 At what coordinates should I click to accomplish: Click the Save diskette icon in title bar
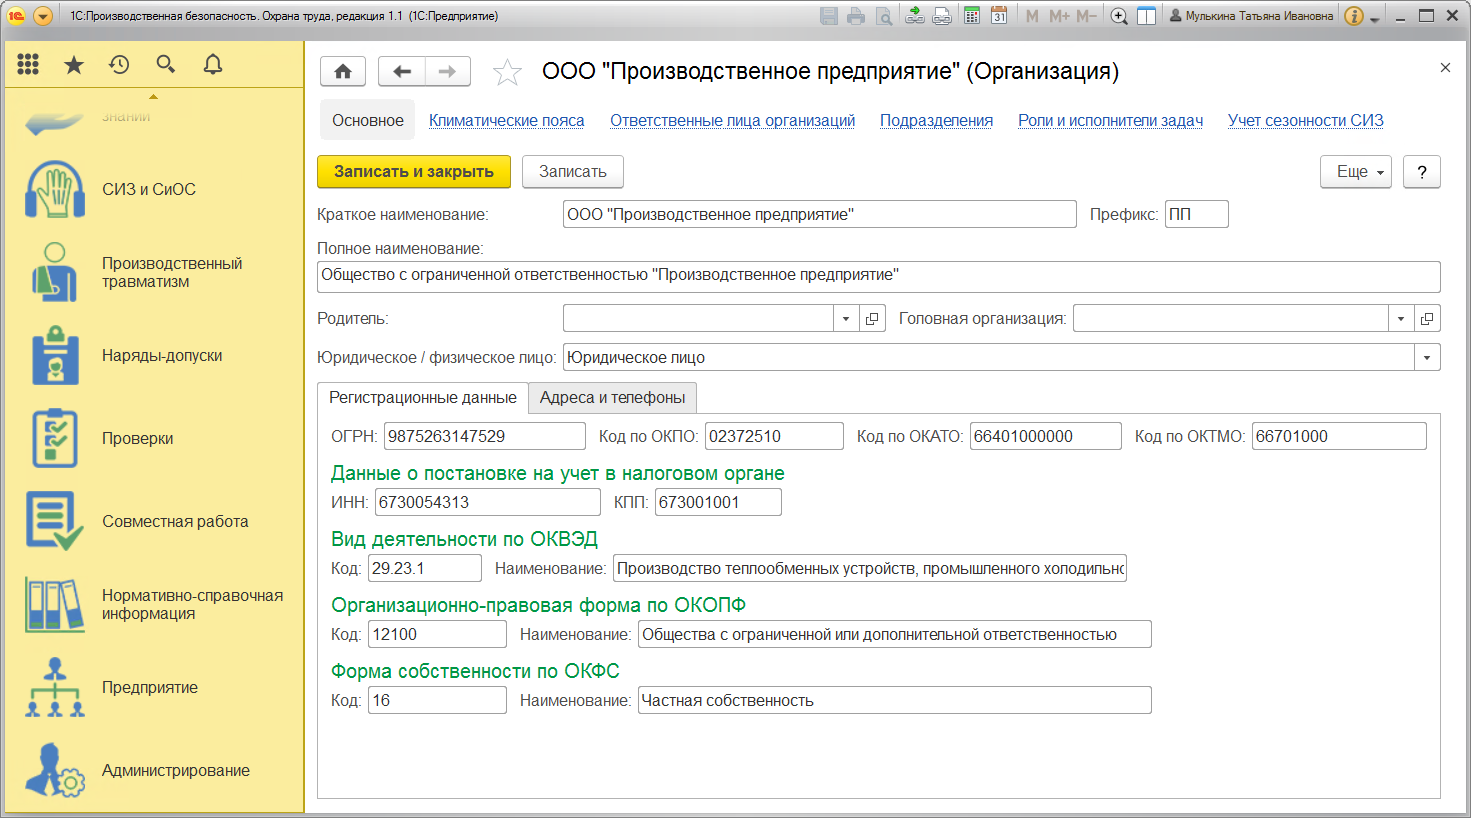pos(828,16)
